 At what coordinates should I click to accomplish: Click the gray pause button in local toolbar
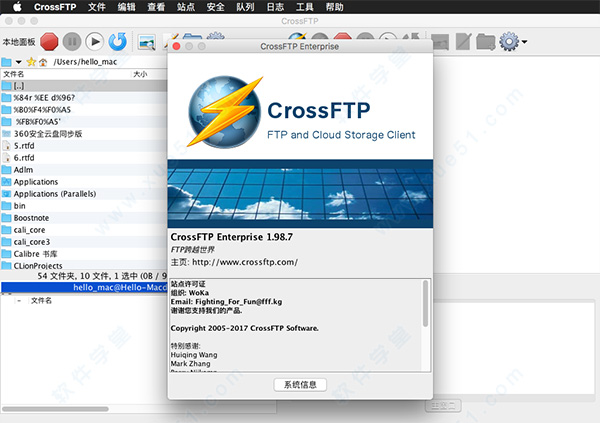(x=72, y=41)
